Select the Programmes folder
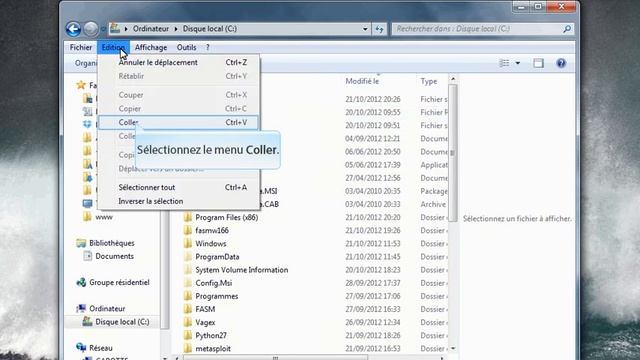 pos(216,296)
